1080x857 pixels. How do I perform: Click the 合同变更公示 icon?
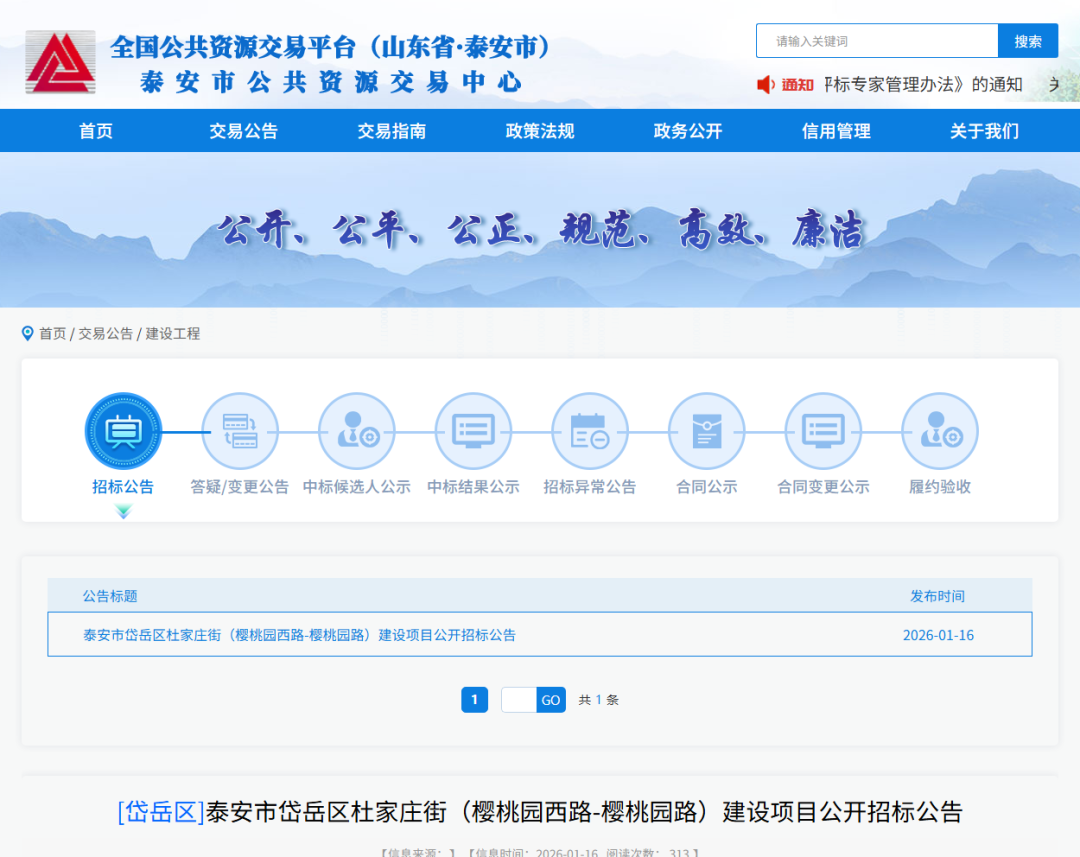click(x=823, y=431)
